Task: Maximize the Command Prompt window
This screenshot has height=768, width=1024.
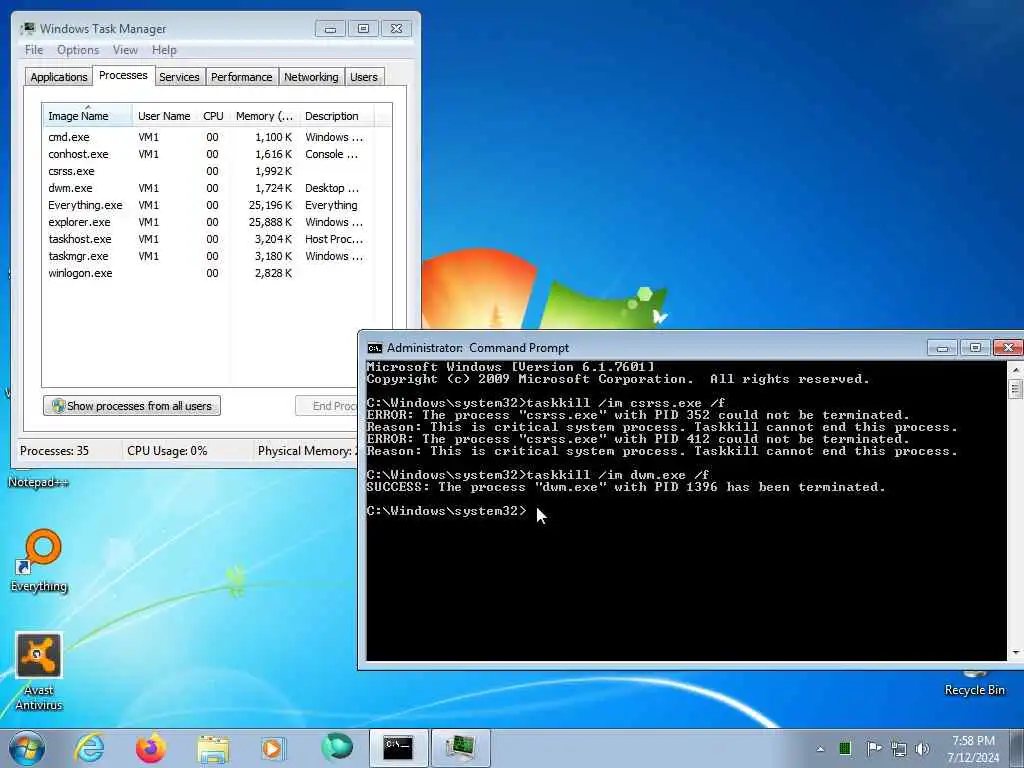Action: click(975, 348)
